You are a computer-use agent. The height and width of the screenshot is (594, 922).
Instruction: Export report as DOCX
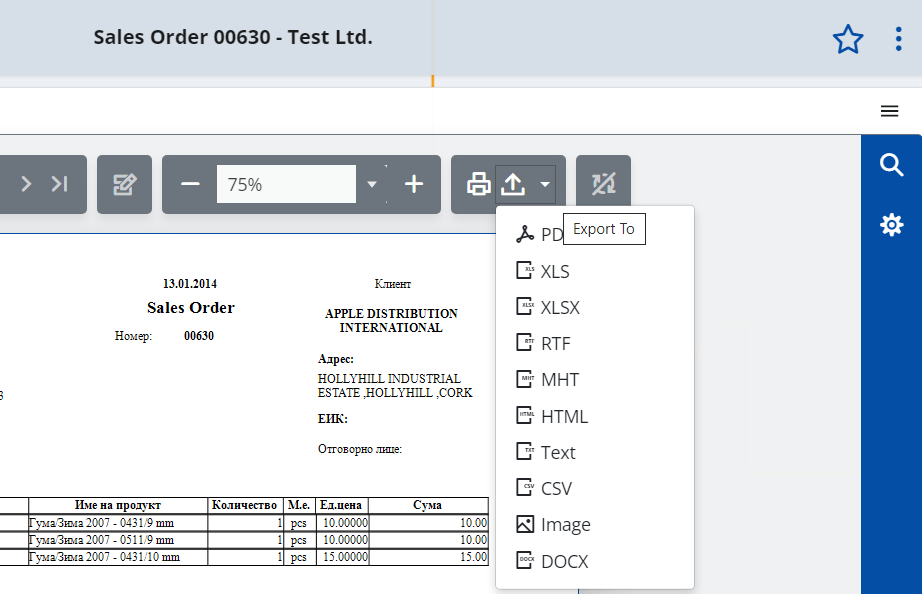tap(594, 561)
